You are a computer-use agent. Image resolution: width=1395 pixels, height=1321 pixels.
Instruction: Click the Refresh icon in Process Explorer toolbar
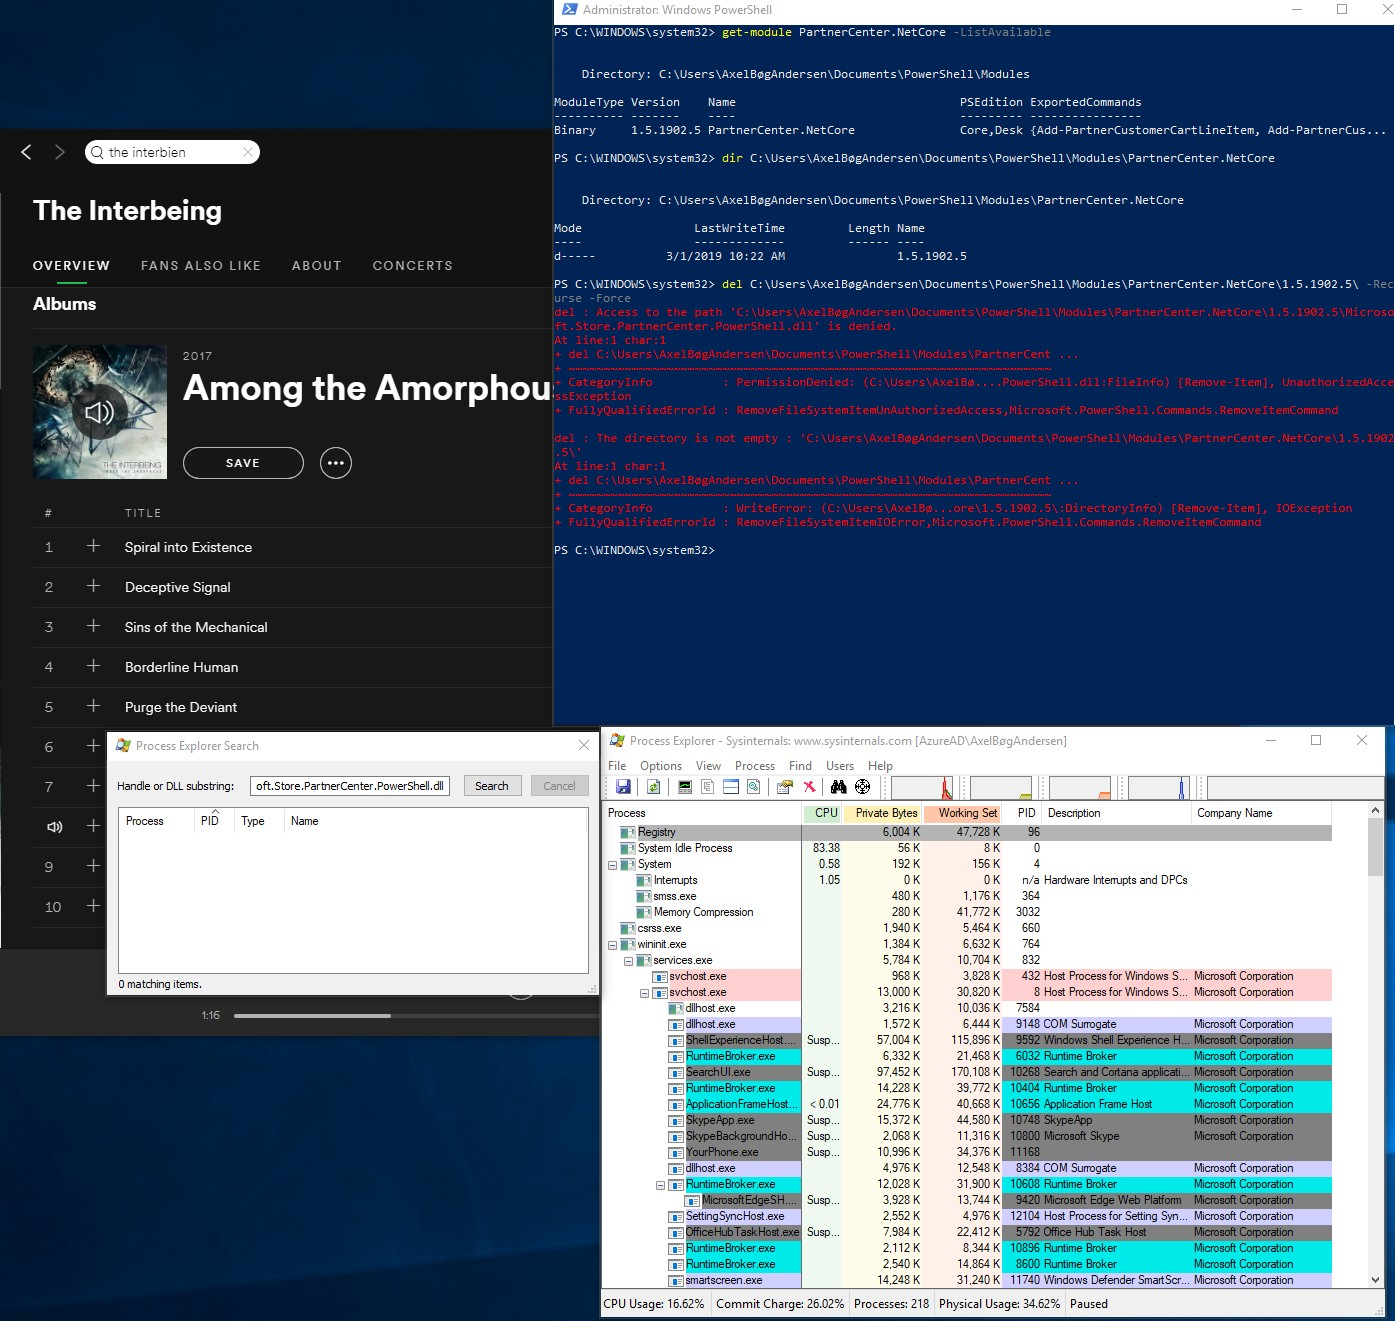coord(654,787)
